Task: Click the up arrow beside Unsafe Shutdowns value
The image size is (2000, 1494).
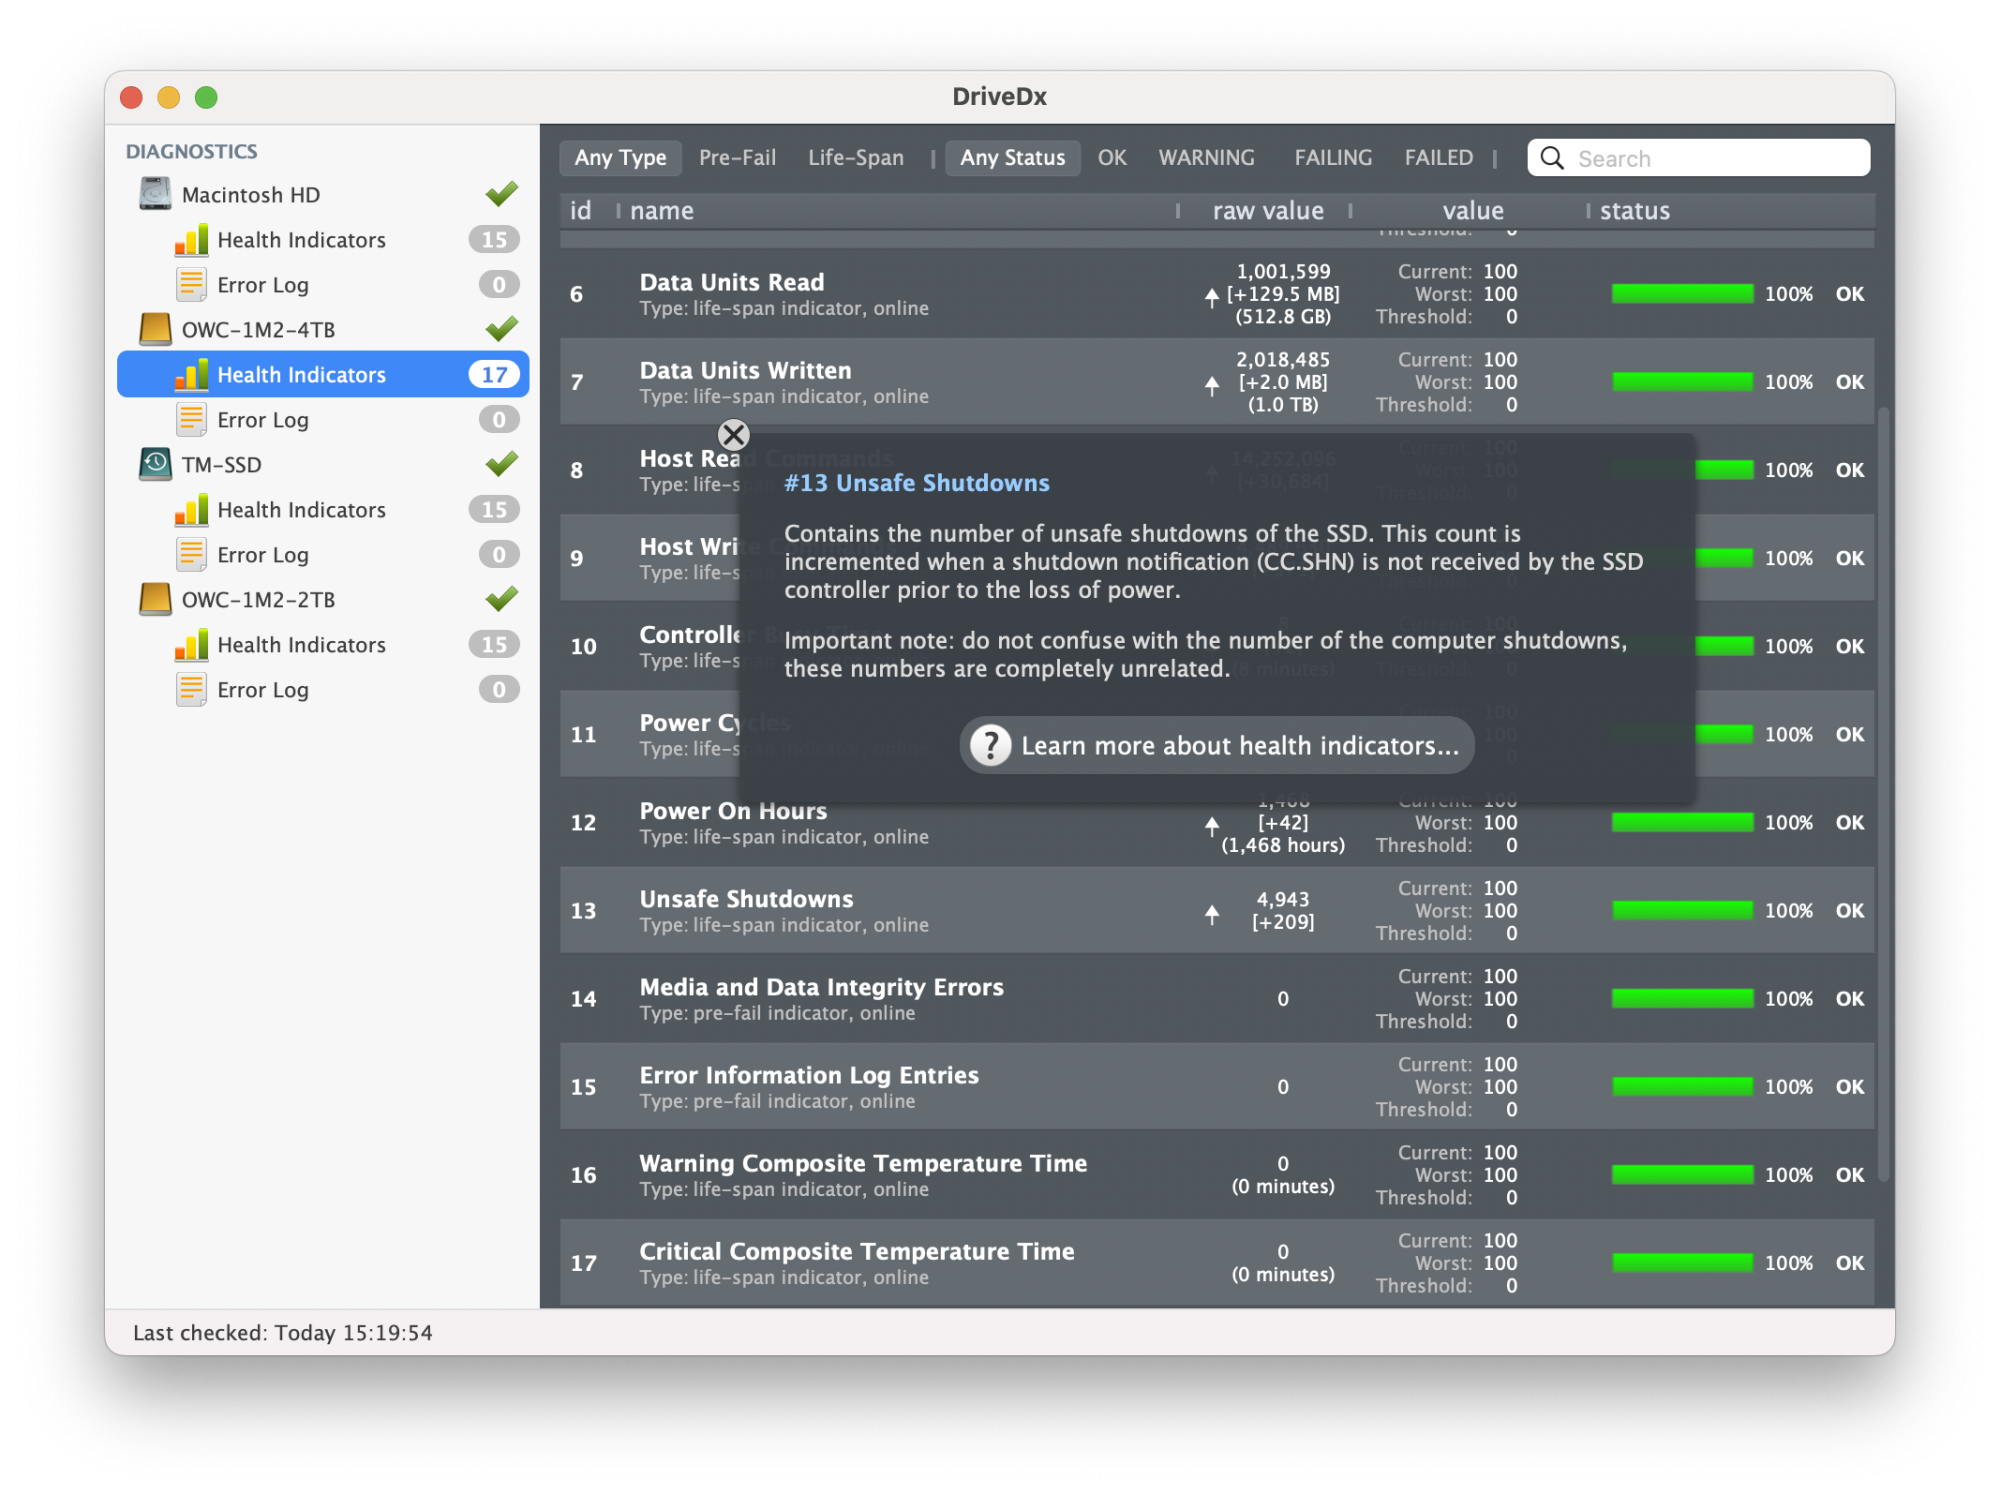Action: click(x=1212, y=914)
